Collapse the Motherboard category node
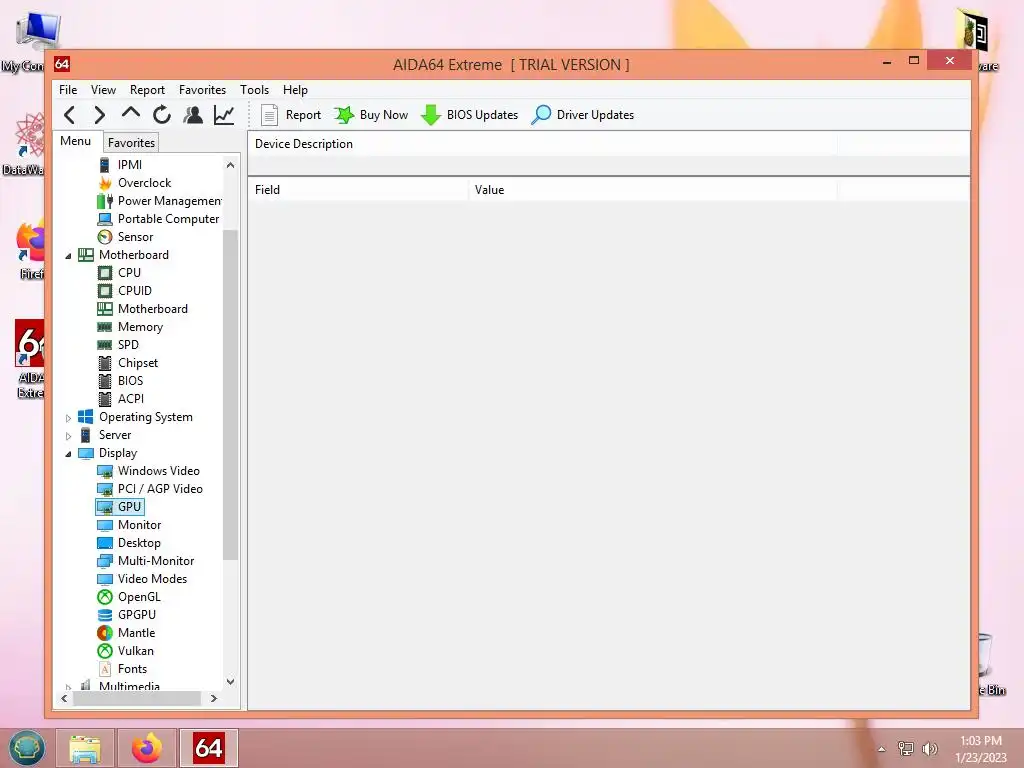Image resolution: width=1024 pixels, height=768 pixels. coord(68,256)
